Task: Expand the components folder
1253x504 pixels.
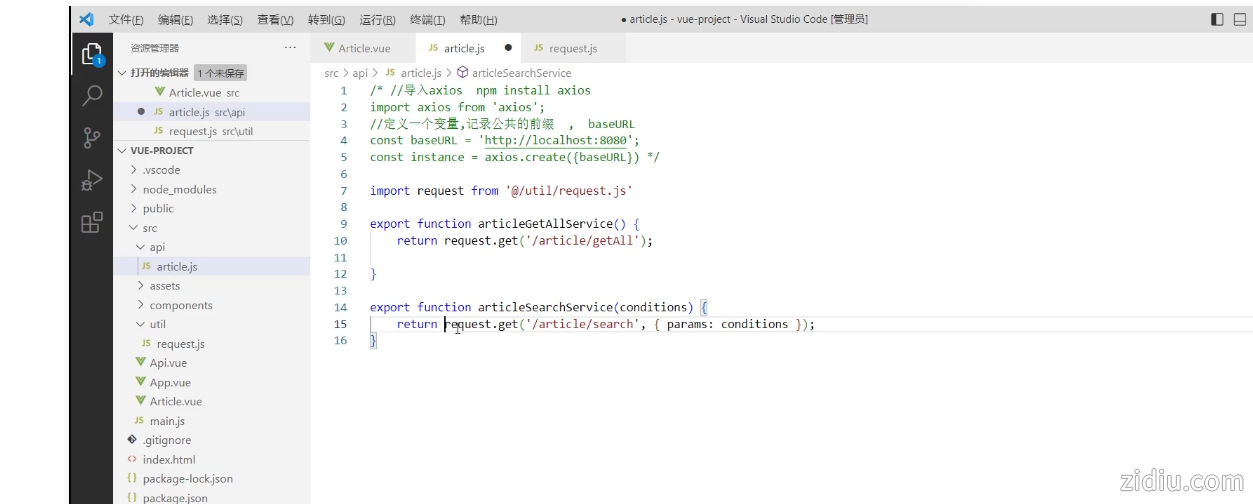Action: pyautogui.click(x=180, y=305)
